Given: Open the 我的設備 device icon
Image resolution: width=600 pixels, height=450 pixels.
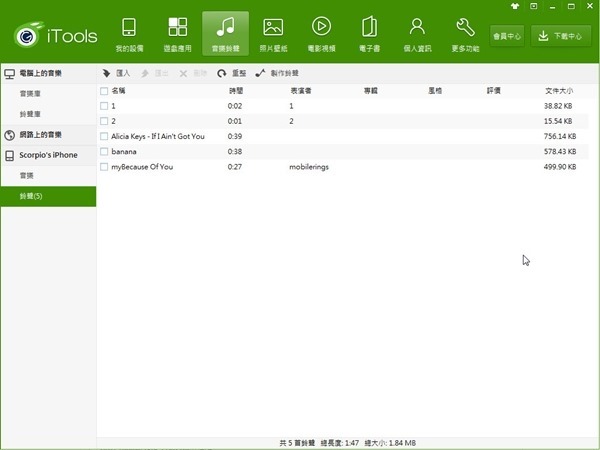Looking at the screenshot, I should click(129, 27).
